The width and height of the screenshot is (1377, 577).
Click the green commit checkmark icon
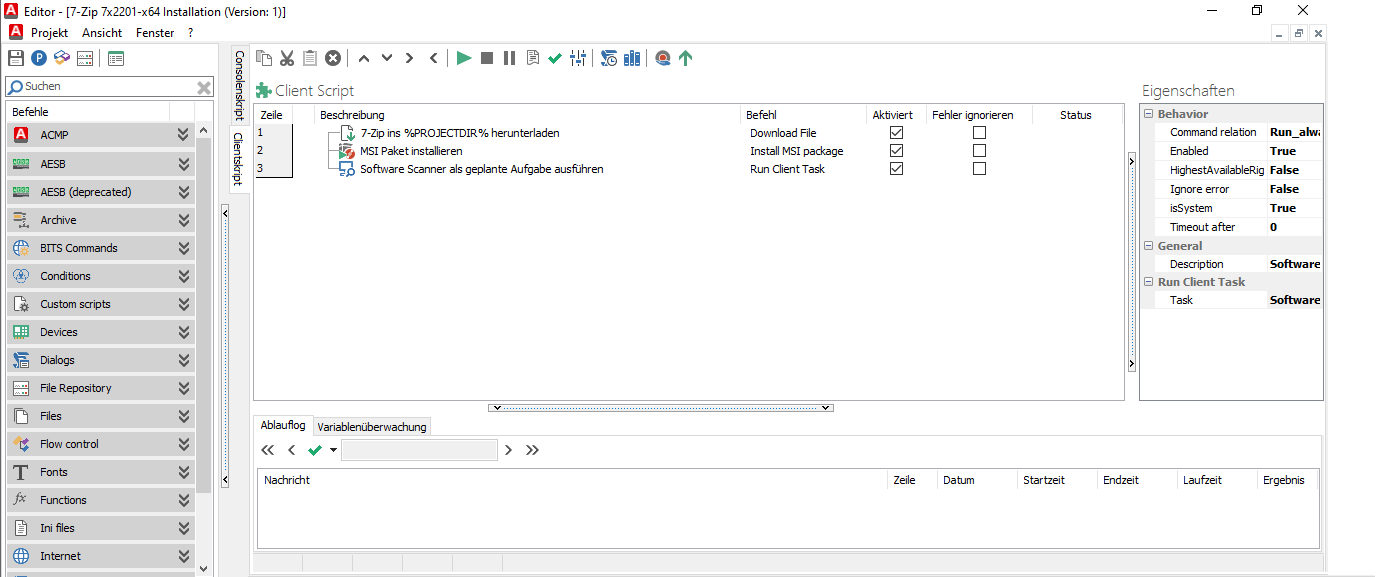pos(555,58)
